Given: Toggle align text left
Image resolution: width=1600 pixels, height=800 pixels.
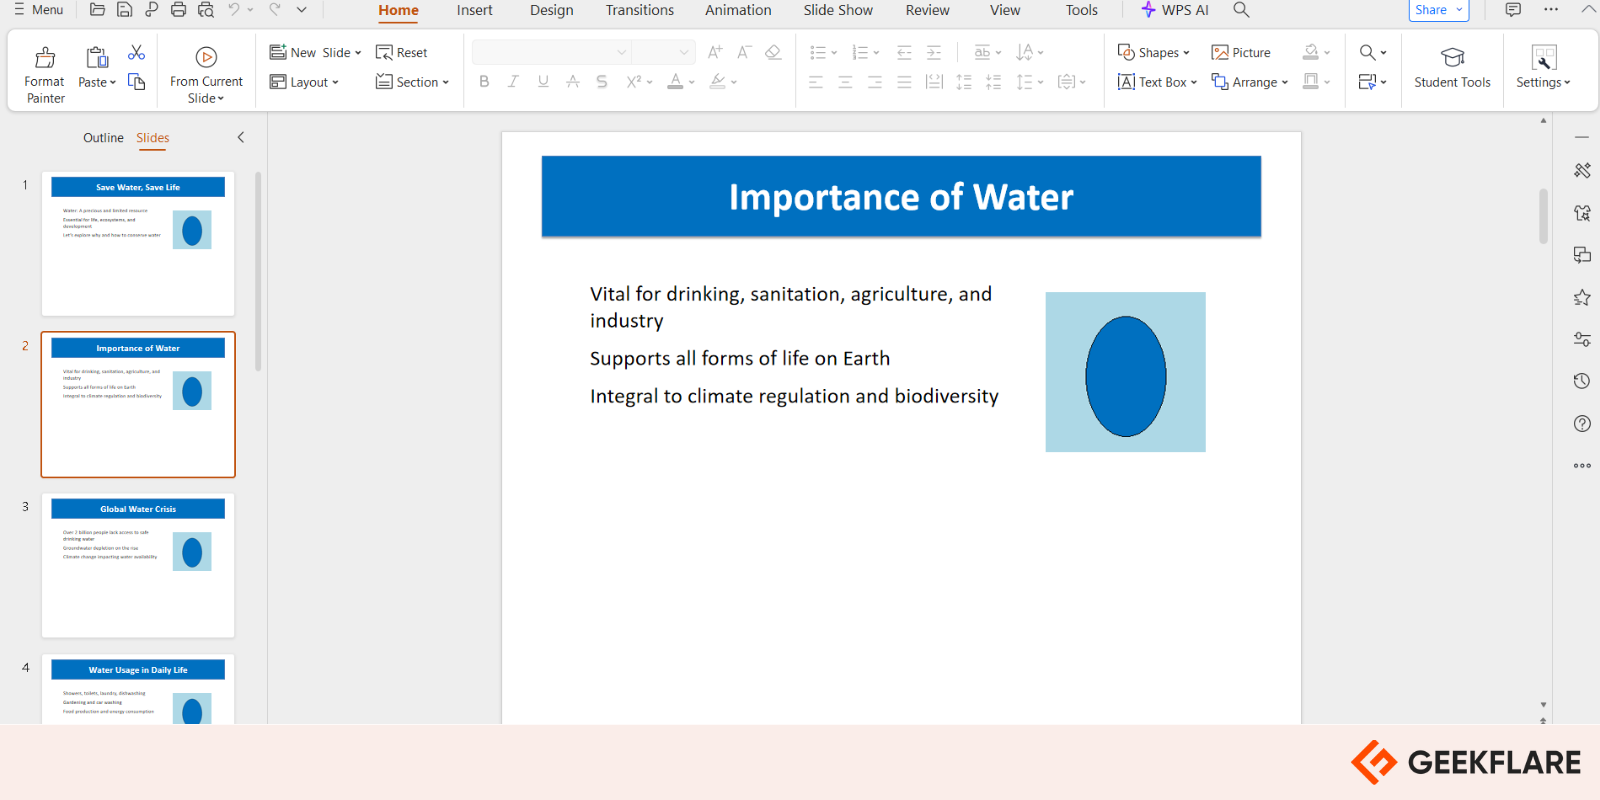Looking at the screenshot, I should (816, 82).
